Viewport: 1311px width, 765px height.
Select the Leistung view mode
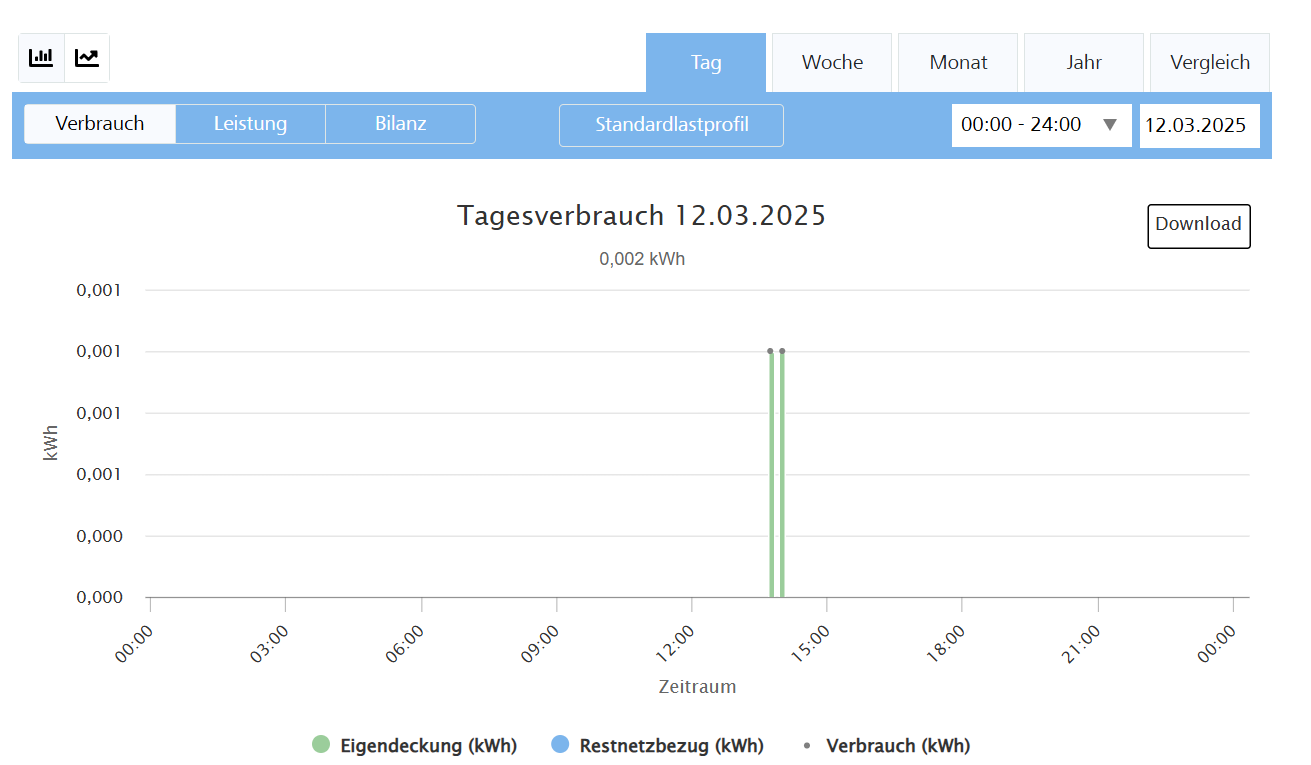point(250,124)
